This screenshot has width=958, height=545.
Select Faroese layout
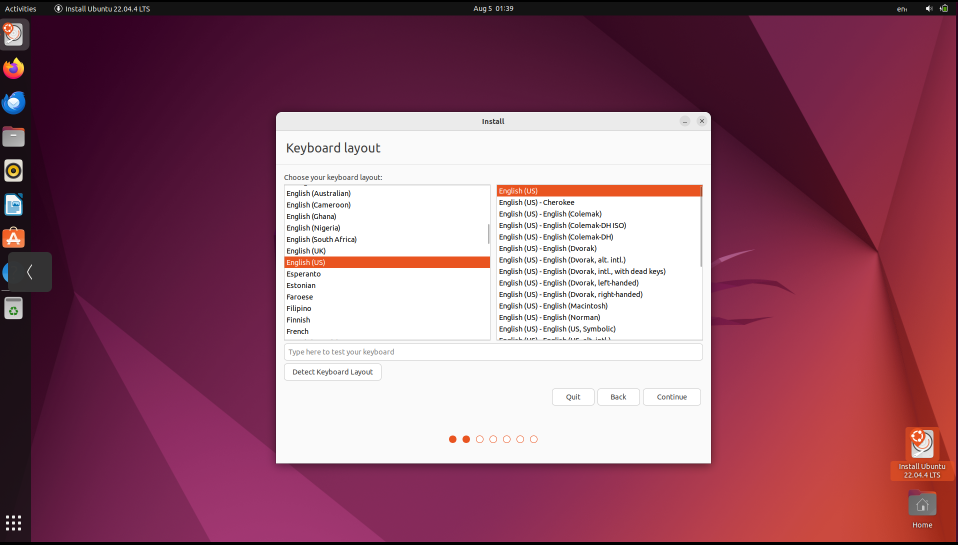point(387,297)
